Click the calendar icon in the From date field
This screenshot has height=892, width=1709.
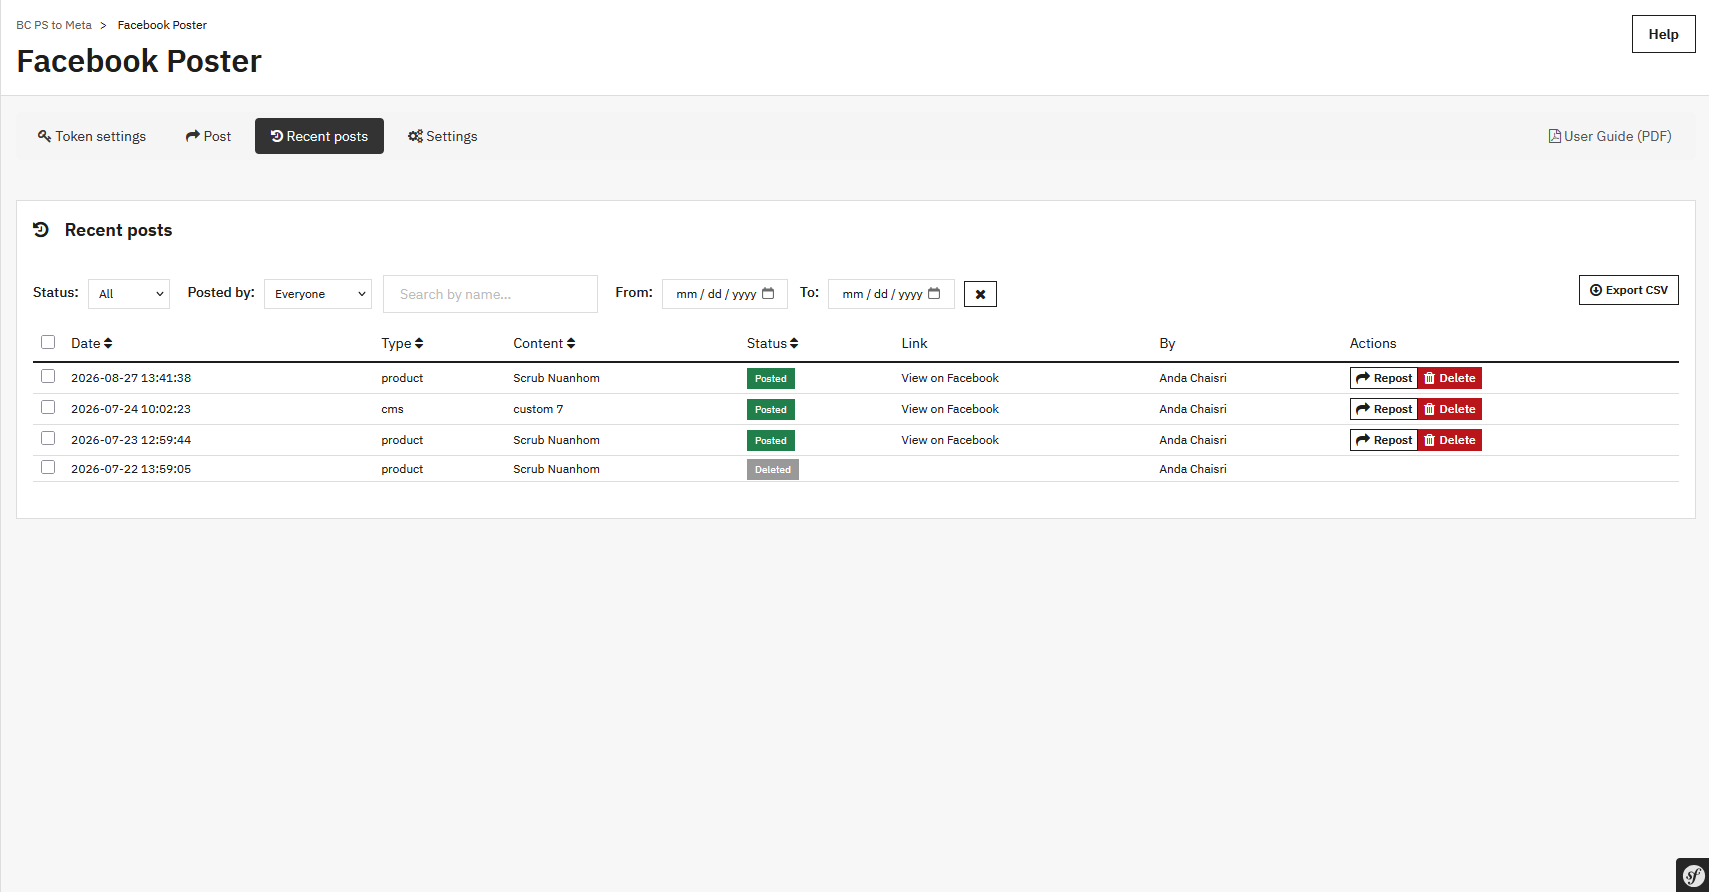[768, 293]
